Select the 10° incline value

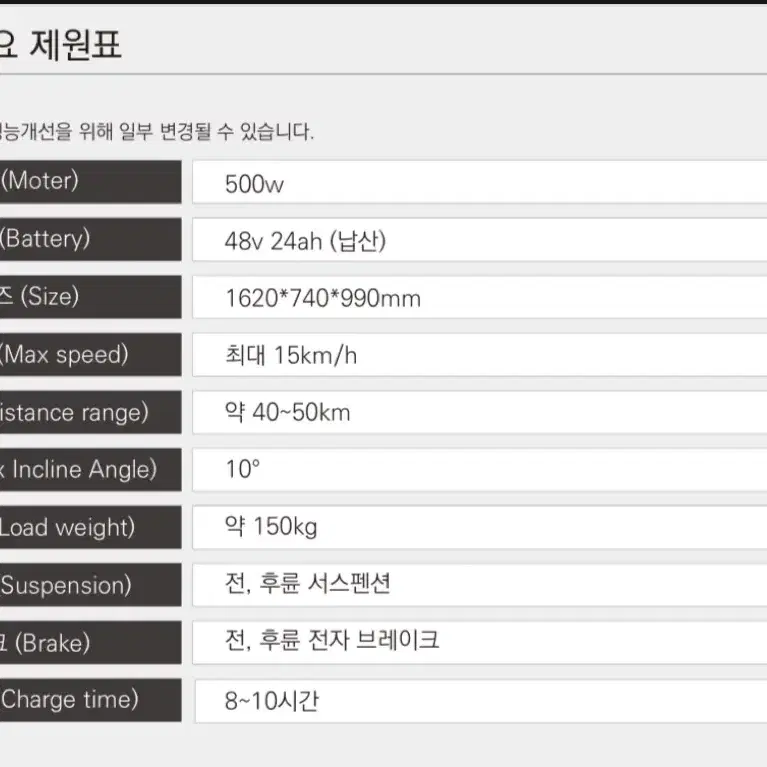coord(243,469)
